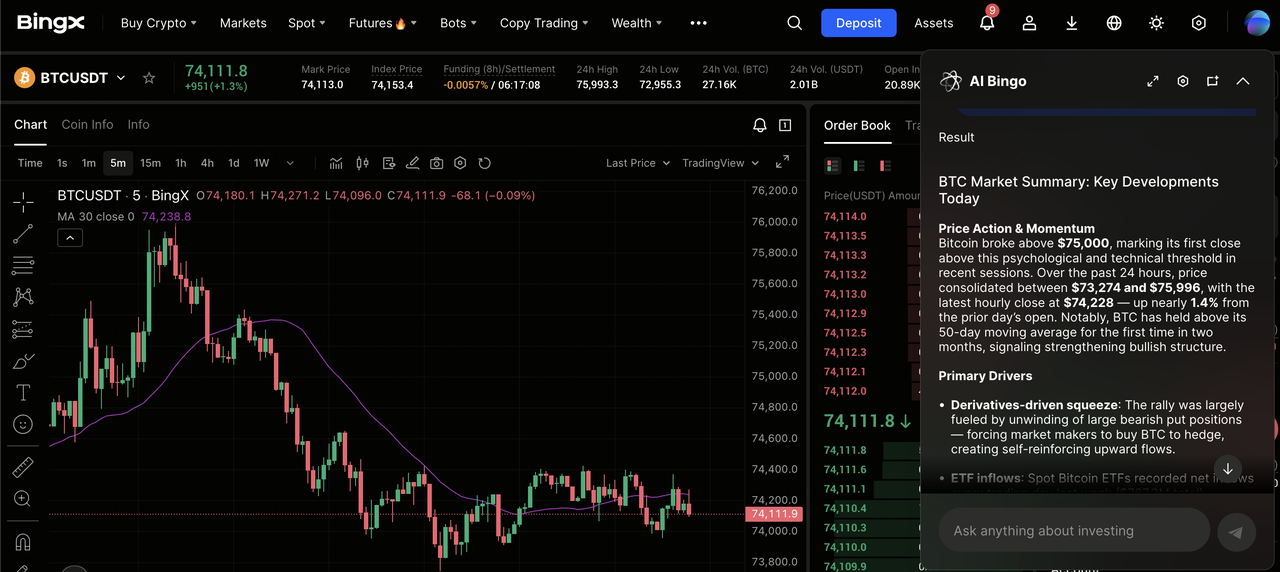1280x572 pixels.
Task: Select the 15m timeframe interval
Action: [150, 163]
